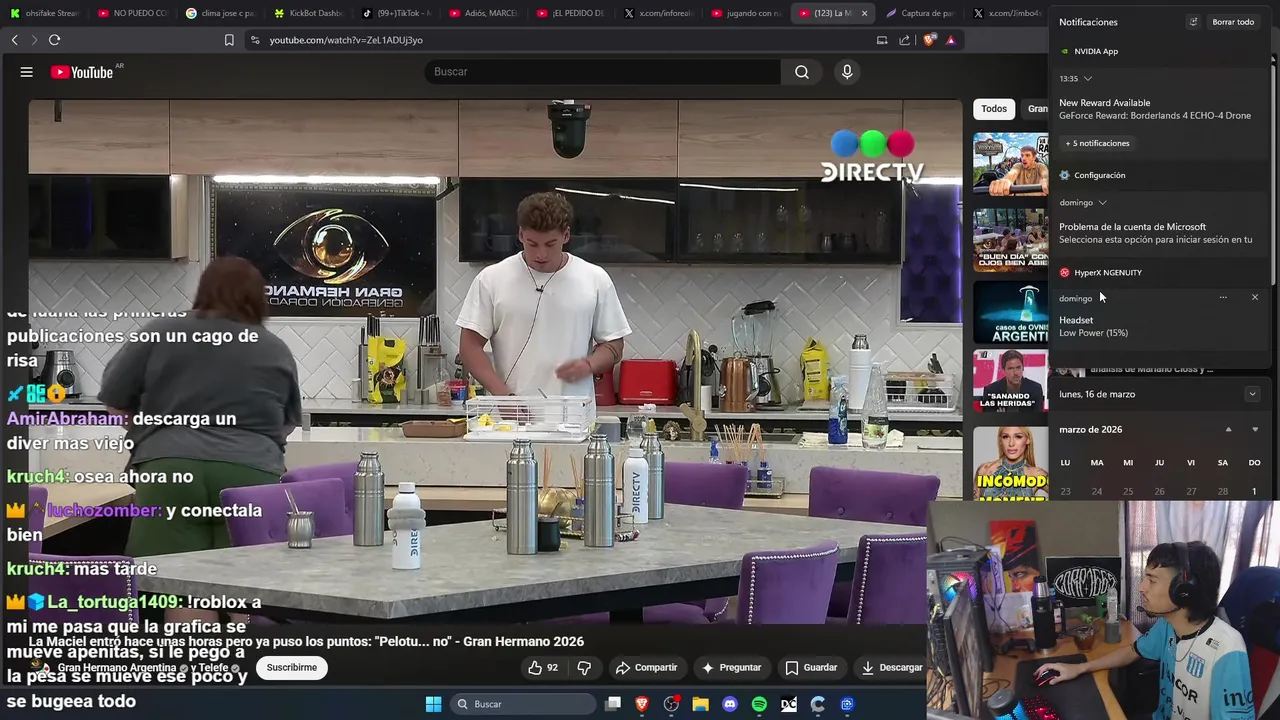Open the 'casos de OVNIS ARGENTINA' video thumbnail
Image resolution: width=1280 pixels, height=720 pixels.
pos(1010,312)
